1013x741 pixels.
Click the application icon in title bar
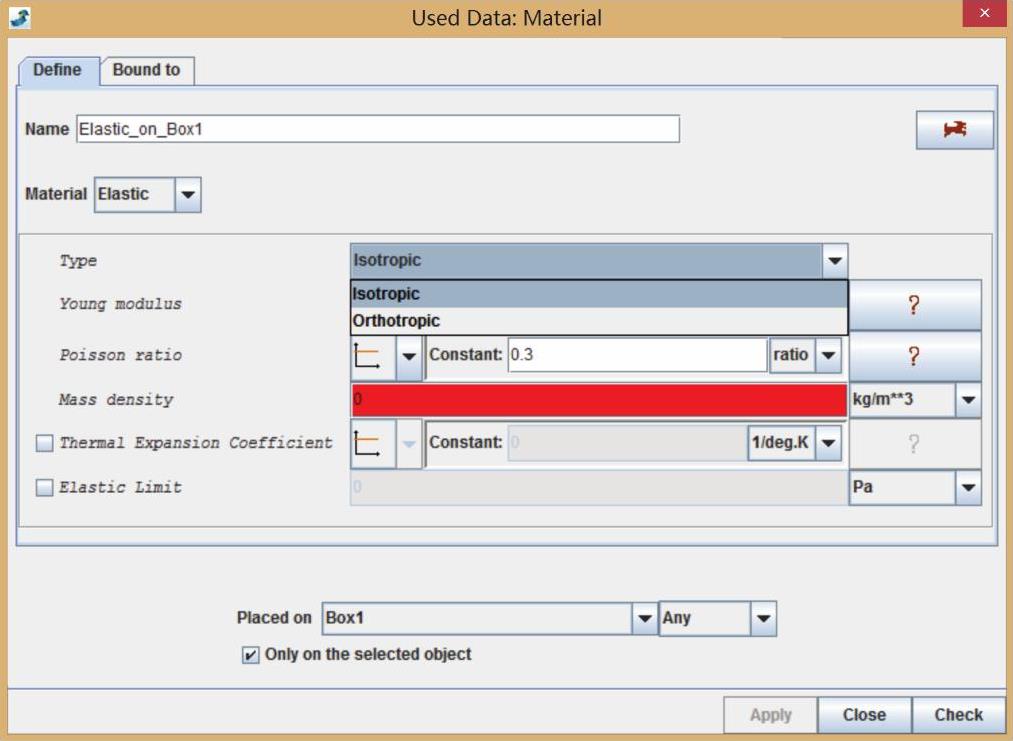(x=21, y=17)
